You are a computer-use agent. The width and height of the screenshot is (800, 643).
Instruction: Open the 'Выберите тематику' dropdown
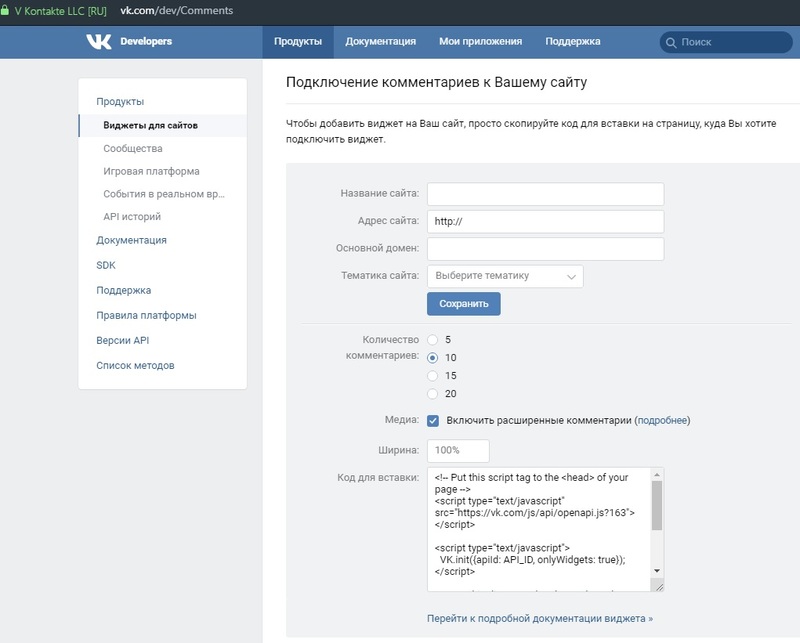click(505, 276)
